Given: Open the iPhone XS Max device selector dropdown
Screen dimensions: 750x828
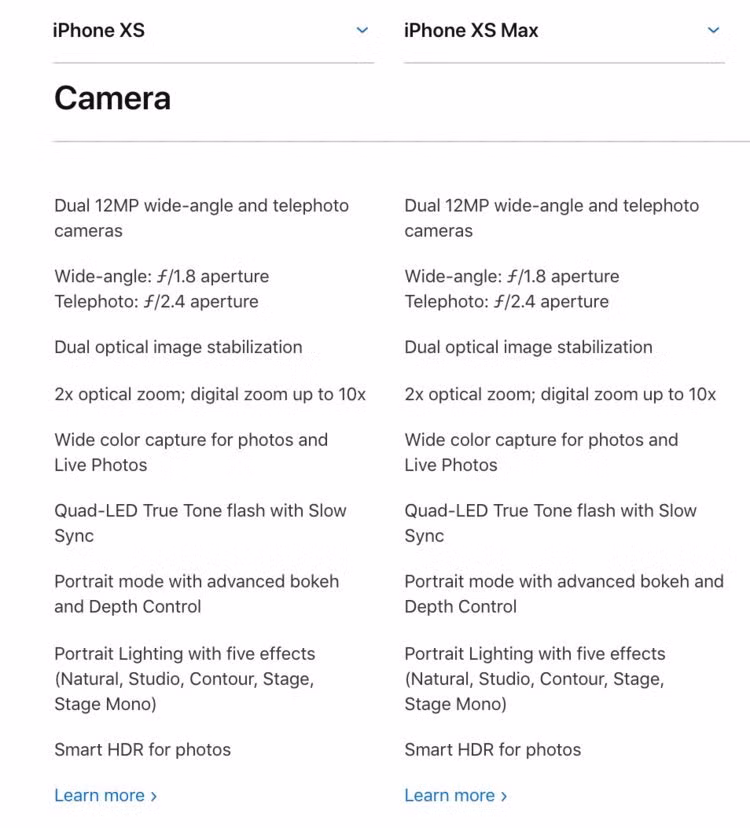Looking at the screenshot, I should click(x=711, y=30).
